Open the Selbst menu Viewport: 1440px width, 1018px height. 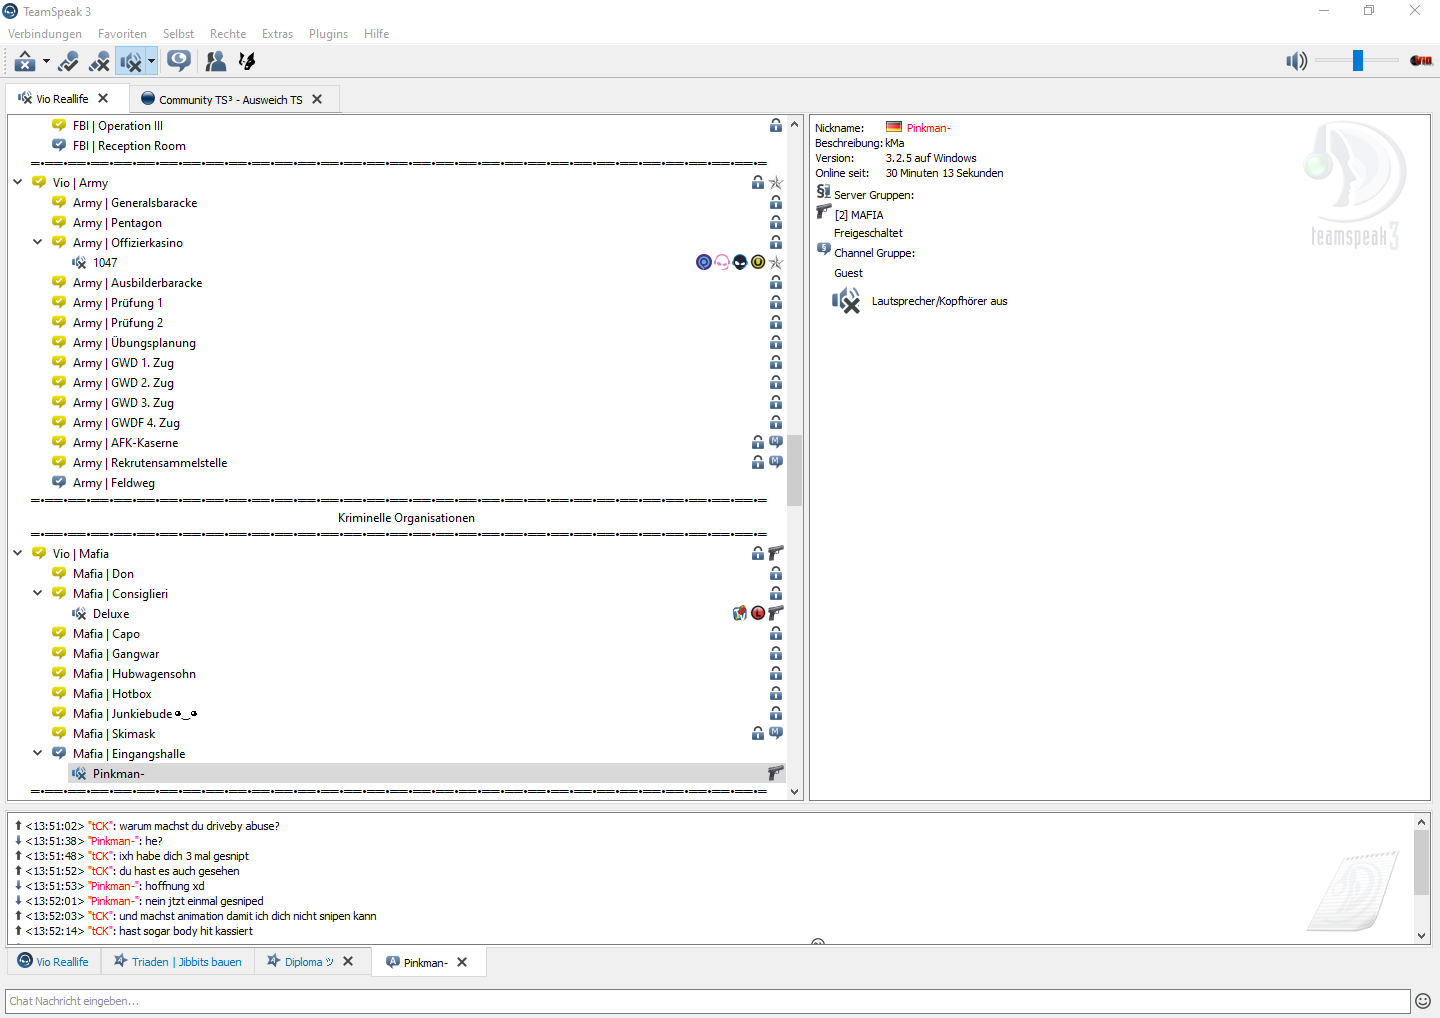pos(178,34)
